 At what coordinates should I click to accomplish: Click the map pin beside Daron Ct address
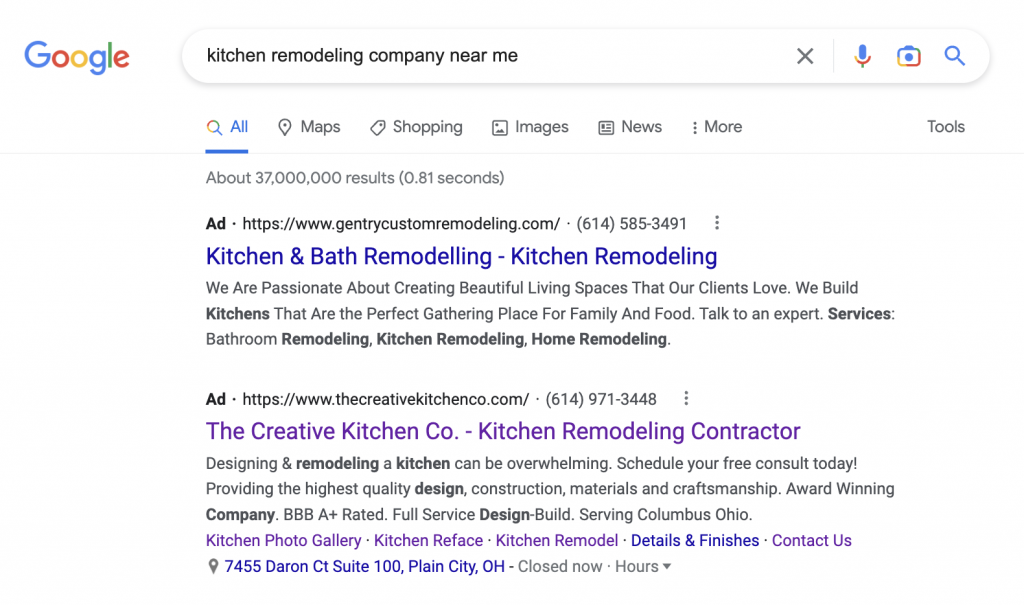tap(213, 566)
